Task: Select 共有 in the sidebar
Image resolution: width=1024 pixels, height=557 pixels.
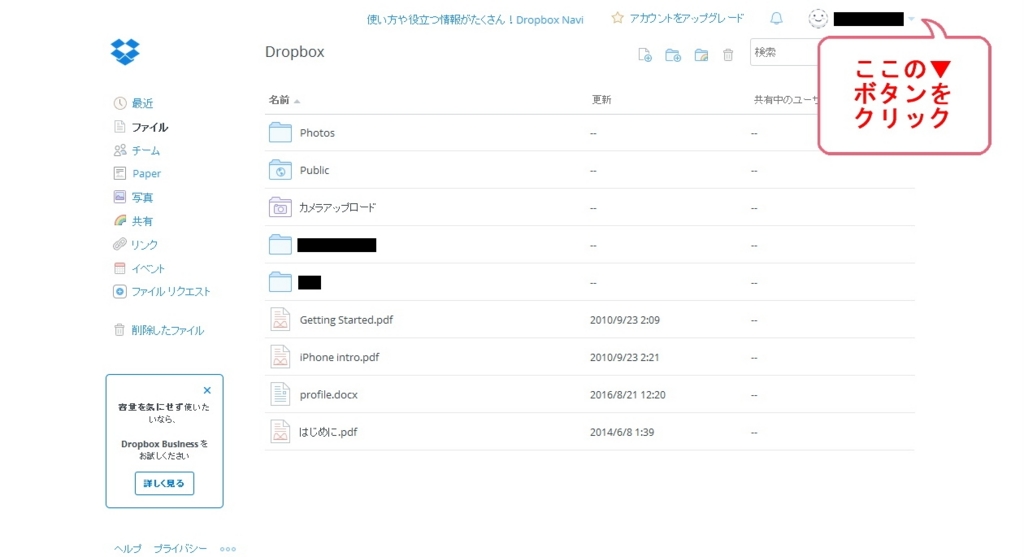Action: (142, 221)
